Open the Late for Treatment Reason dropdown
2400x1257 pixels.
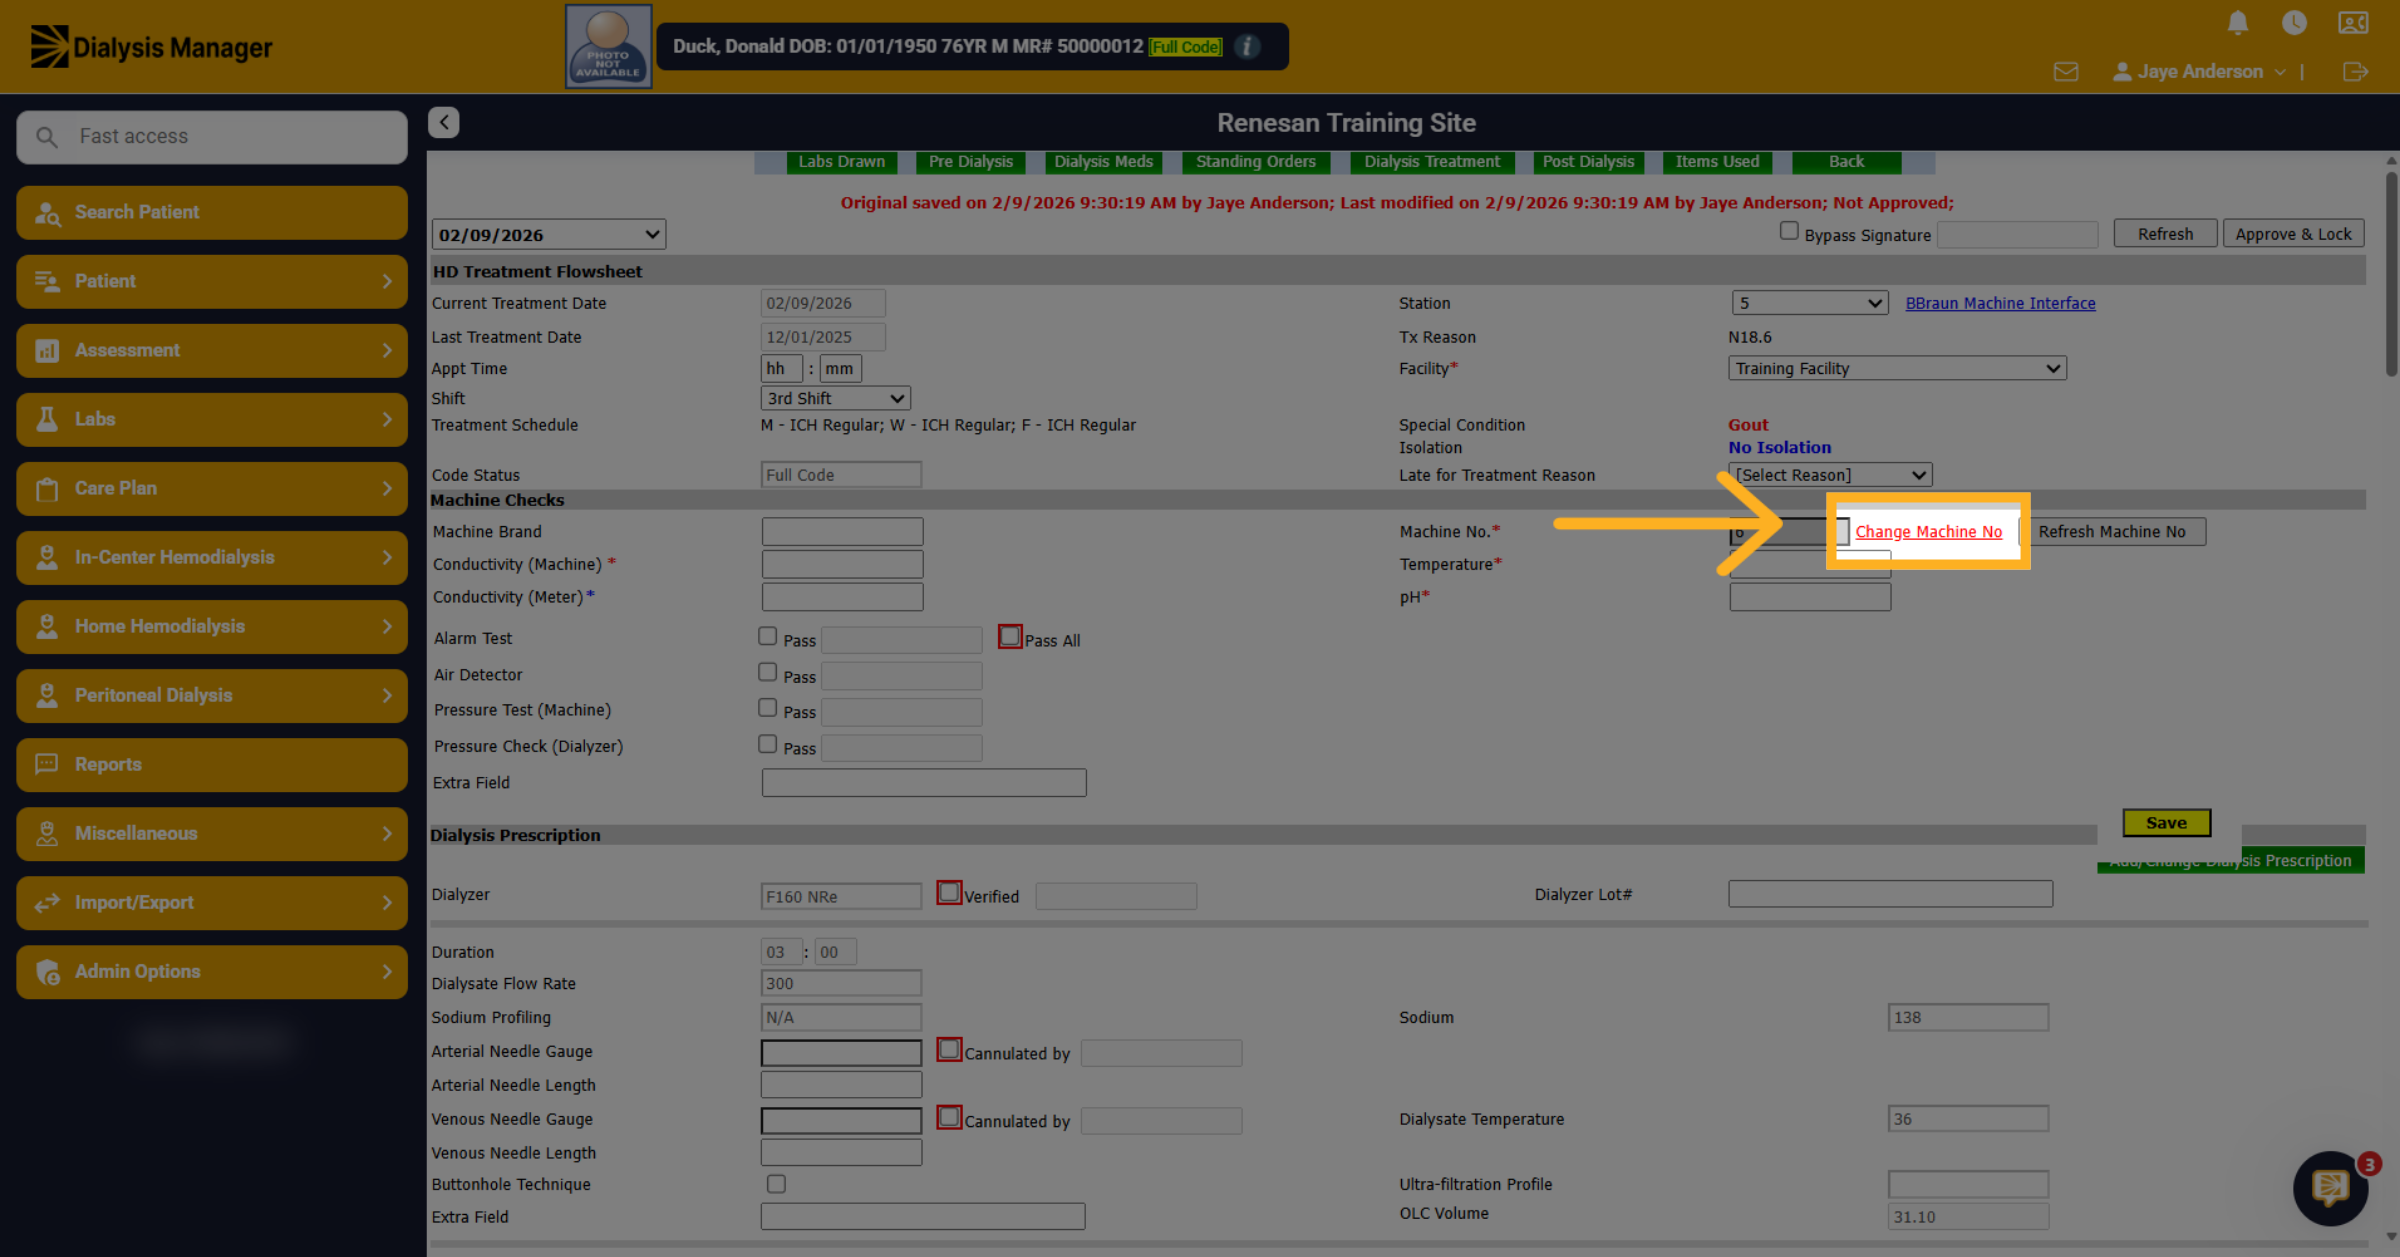pos(1830,475)
